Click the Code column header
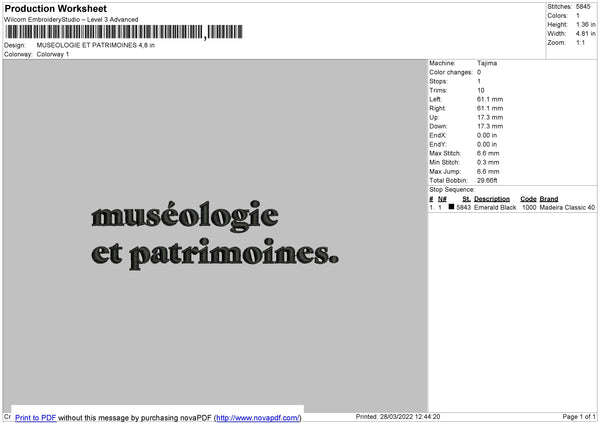Image resolution: width=600 pixels, height=424 pixels. (529, 198)
